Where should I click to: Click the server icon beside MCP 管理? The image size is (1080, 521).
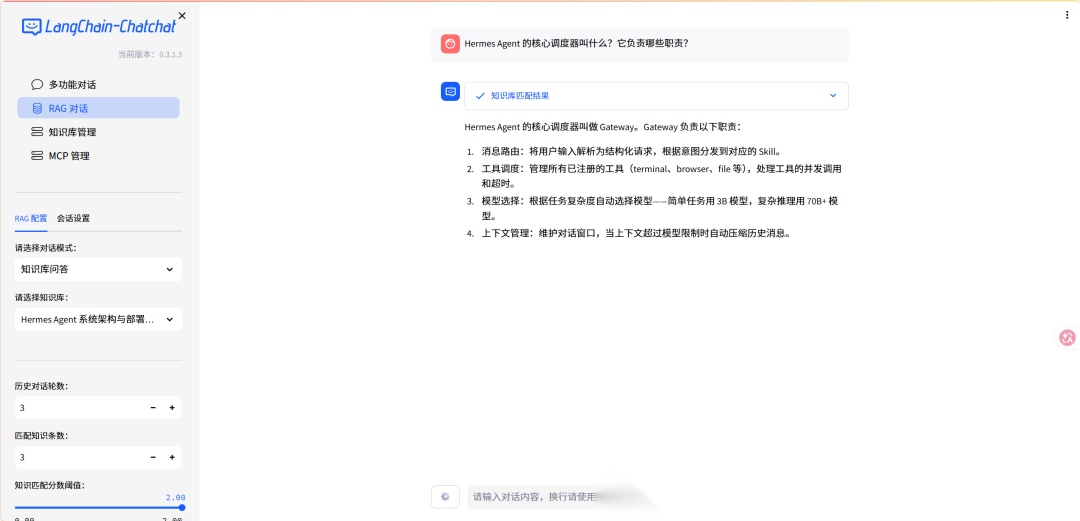pyautogui.click(x=37, y=156)
